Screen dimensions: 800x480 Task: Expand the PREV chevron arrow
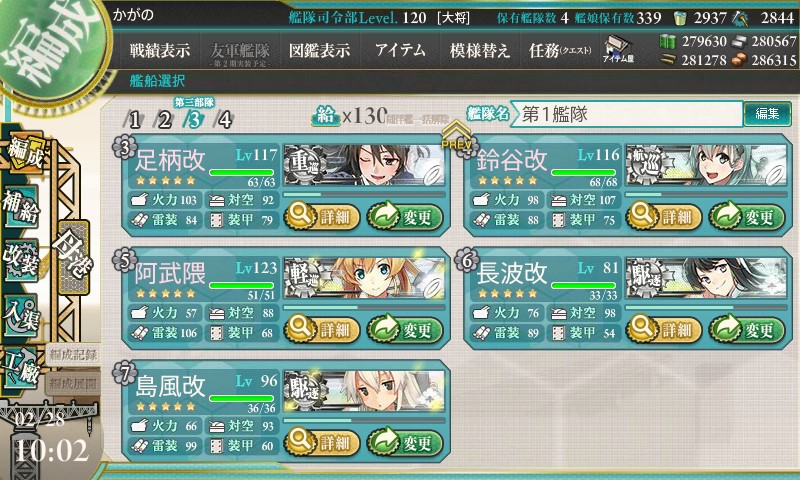pos(456,136)
